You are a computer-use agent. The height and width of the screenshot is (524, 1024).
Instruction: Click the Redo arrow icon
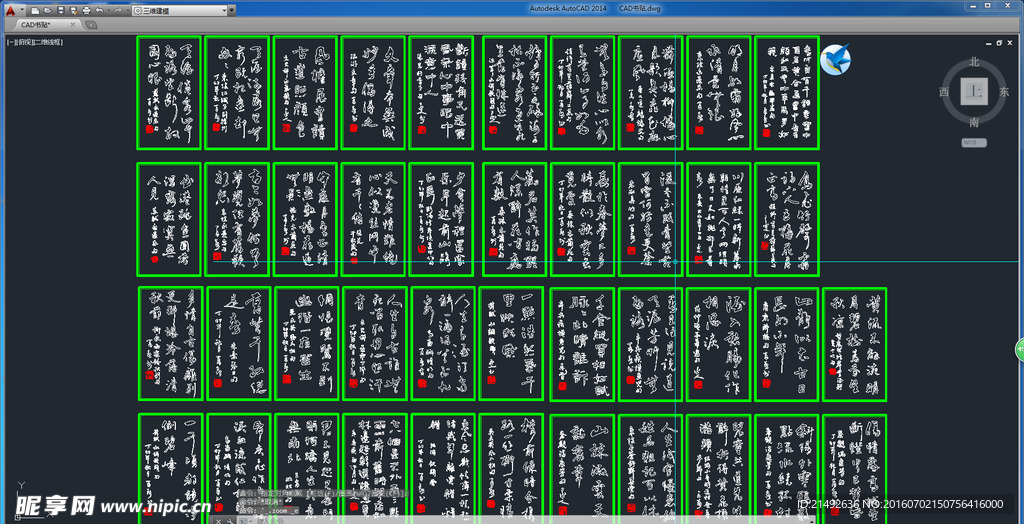tap(116, 10)
